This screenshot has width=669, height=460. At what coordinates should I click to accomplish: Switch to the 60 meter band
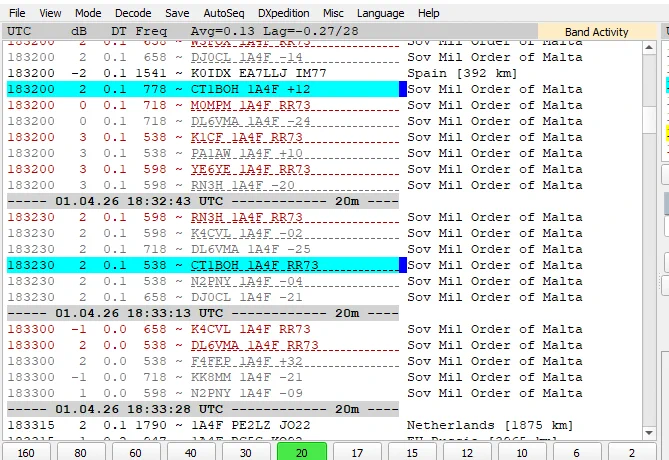tap(136, 452)
